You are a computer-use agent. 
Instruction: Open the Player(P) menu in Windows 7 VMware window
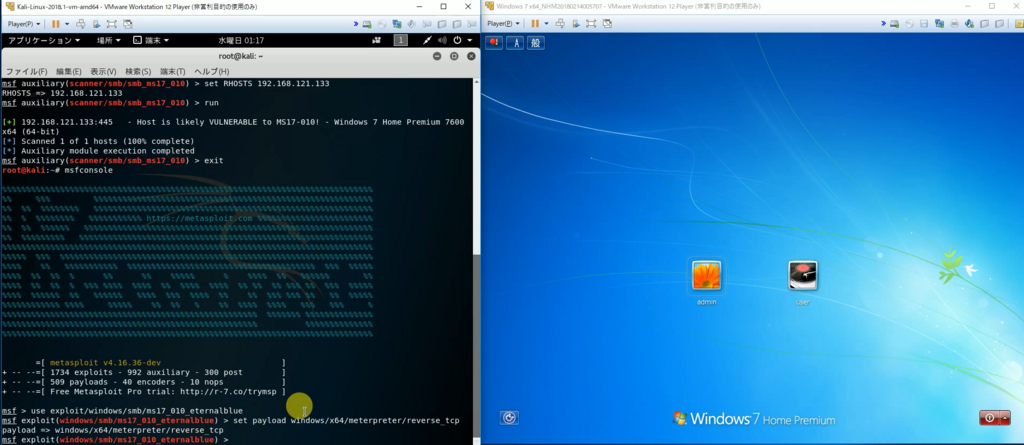point(503,24)
